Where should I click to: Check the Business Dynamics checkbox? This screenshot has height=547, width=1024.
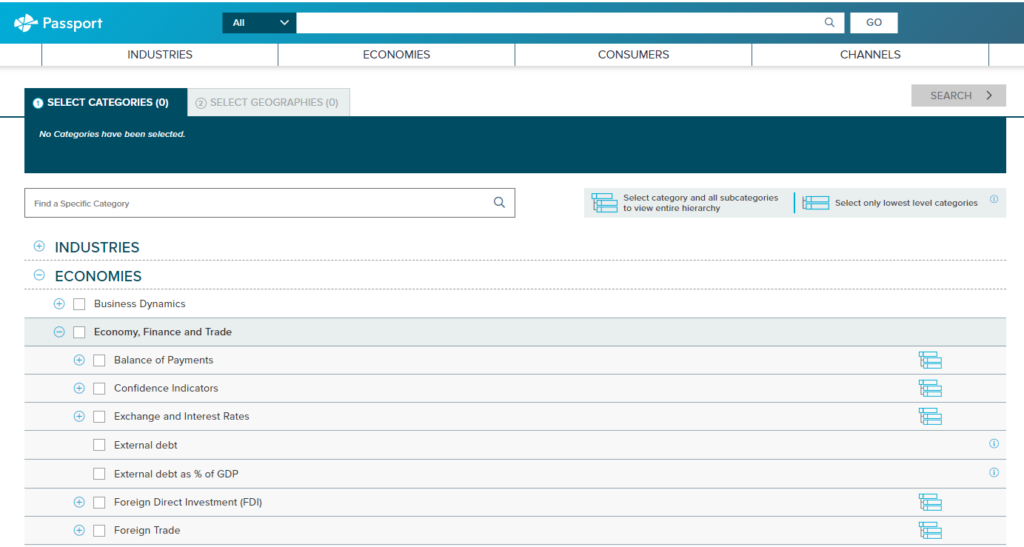[x=79, y=304]
